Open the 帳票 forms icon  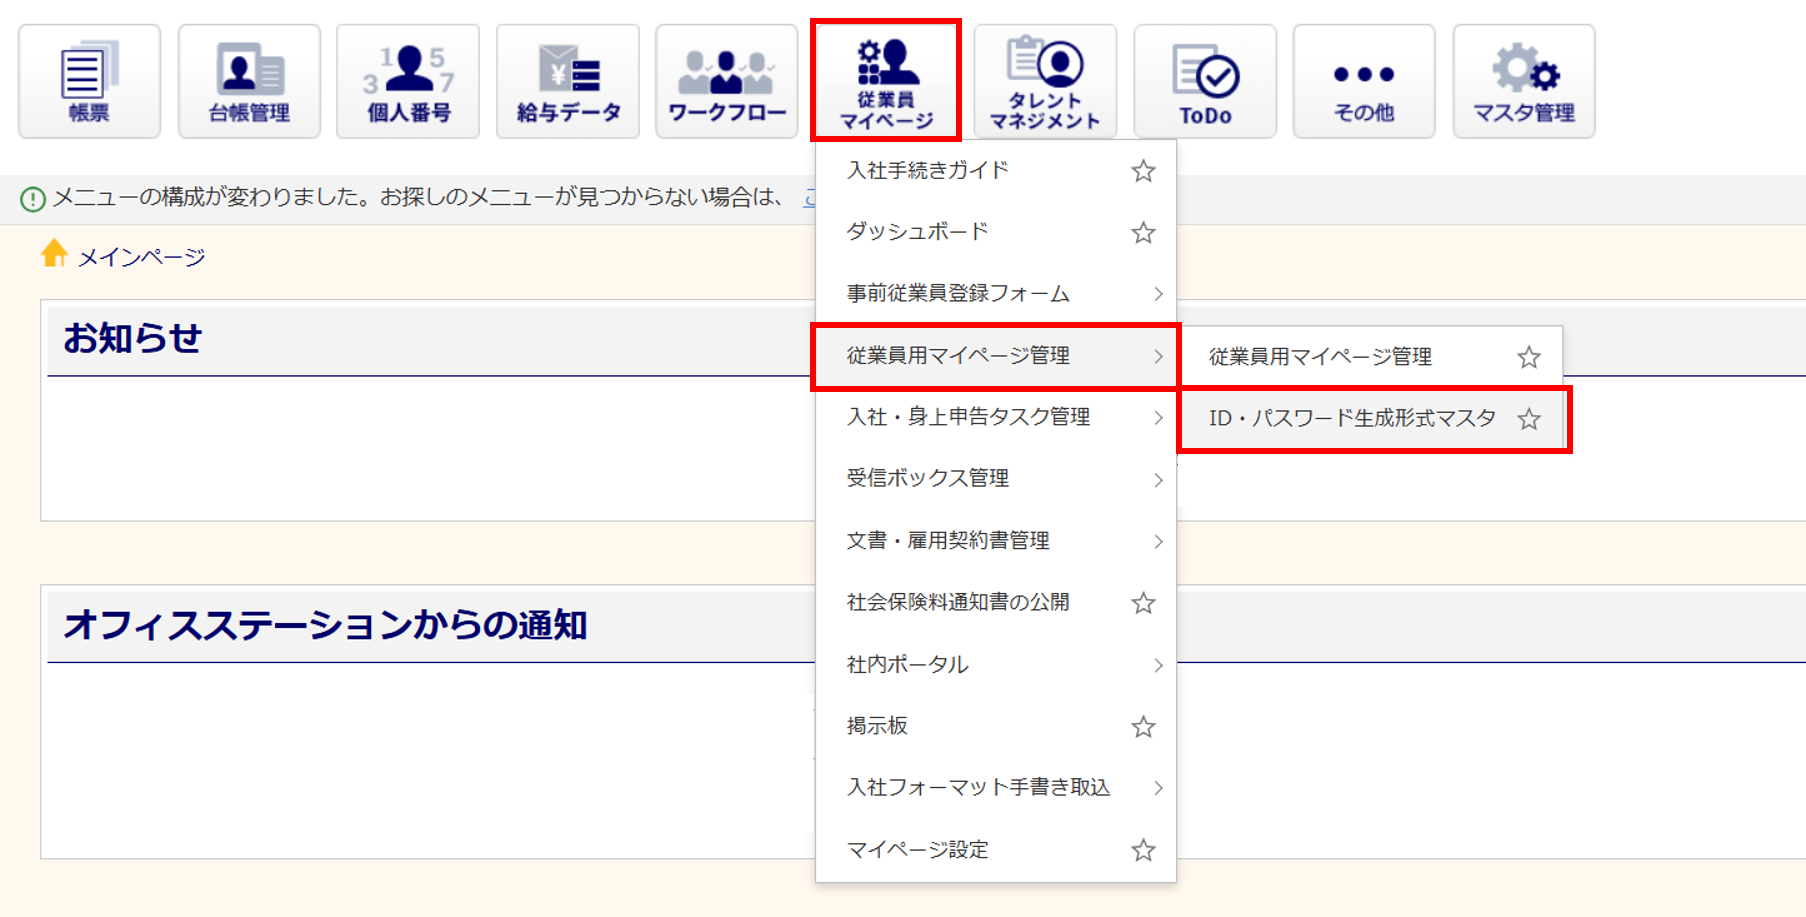(x=89, y=81)
